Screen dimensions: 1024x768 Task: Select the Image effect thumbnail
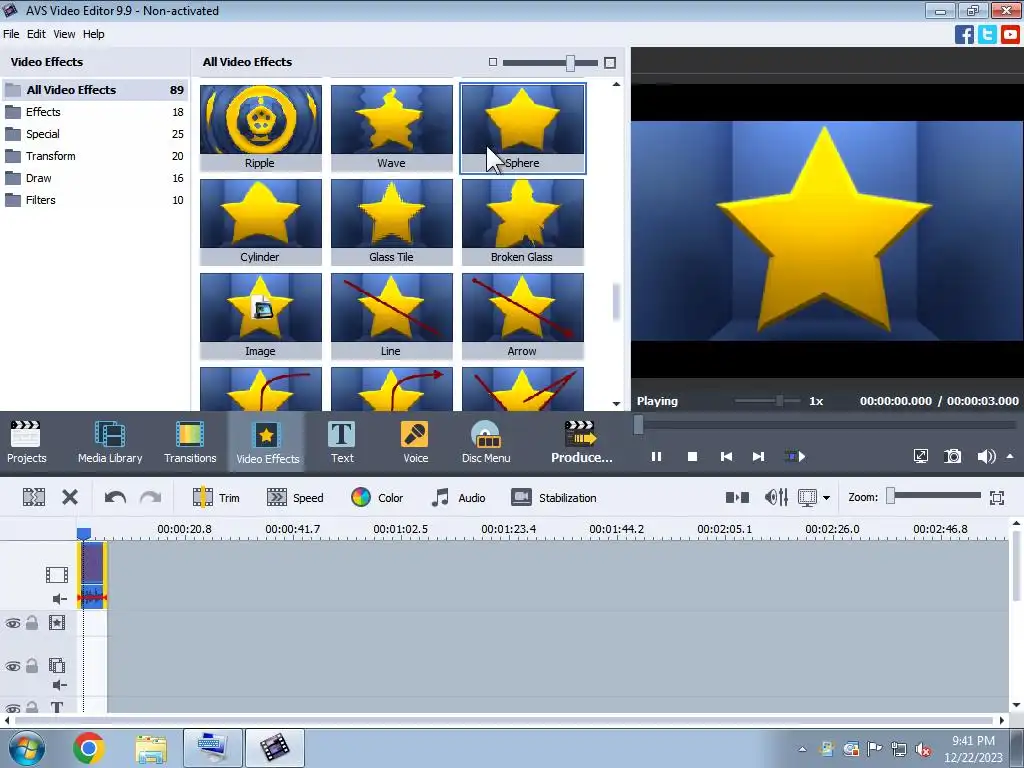[x=261, y=316]
